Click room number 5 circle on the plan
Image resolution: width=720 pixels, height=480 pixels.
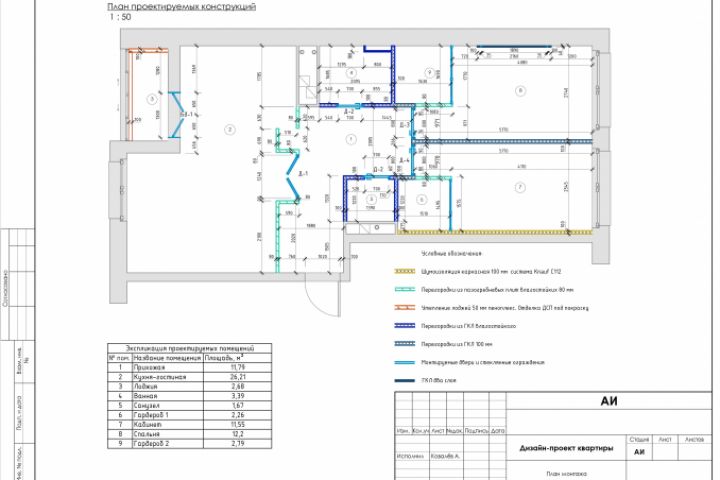pyautogui.click(x=371, y=199)
